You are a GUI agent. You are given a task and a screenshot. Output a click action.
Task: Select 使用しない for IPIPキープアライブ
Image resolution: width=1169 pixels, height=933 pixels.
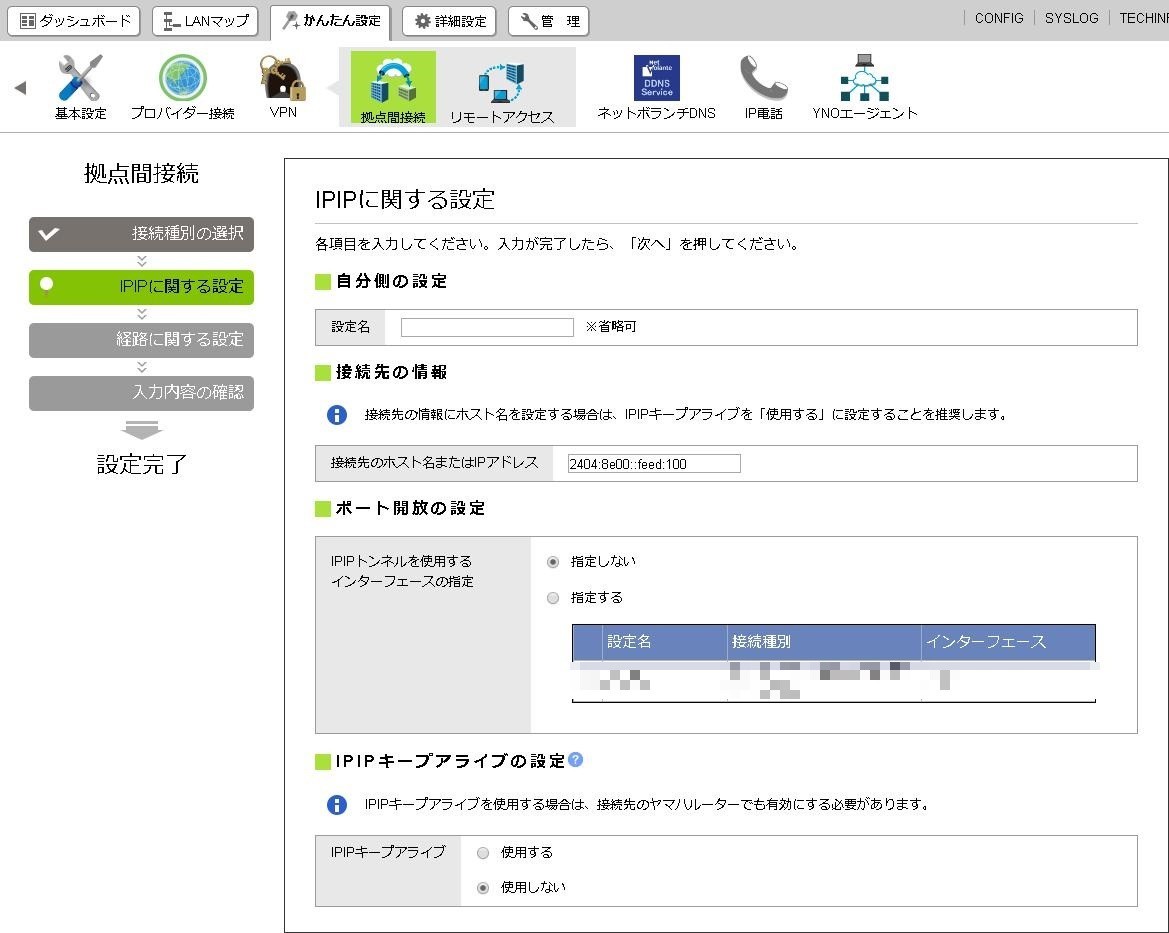point(483,888)
